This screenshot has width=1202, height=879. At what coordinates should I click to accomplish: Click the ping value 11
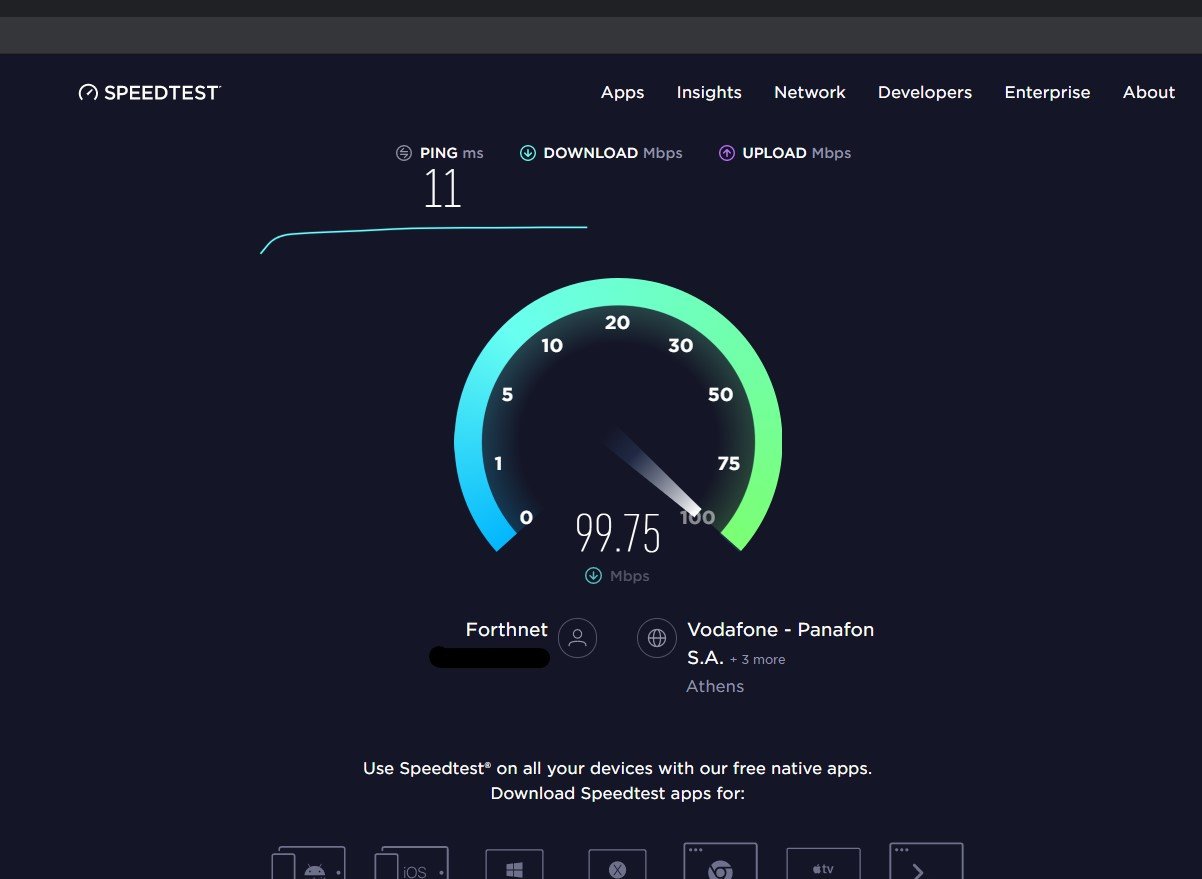tap(442, 188)
